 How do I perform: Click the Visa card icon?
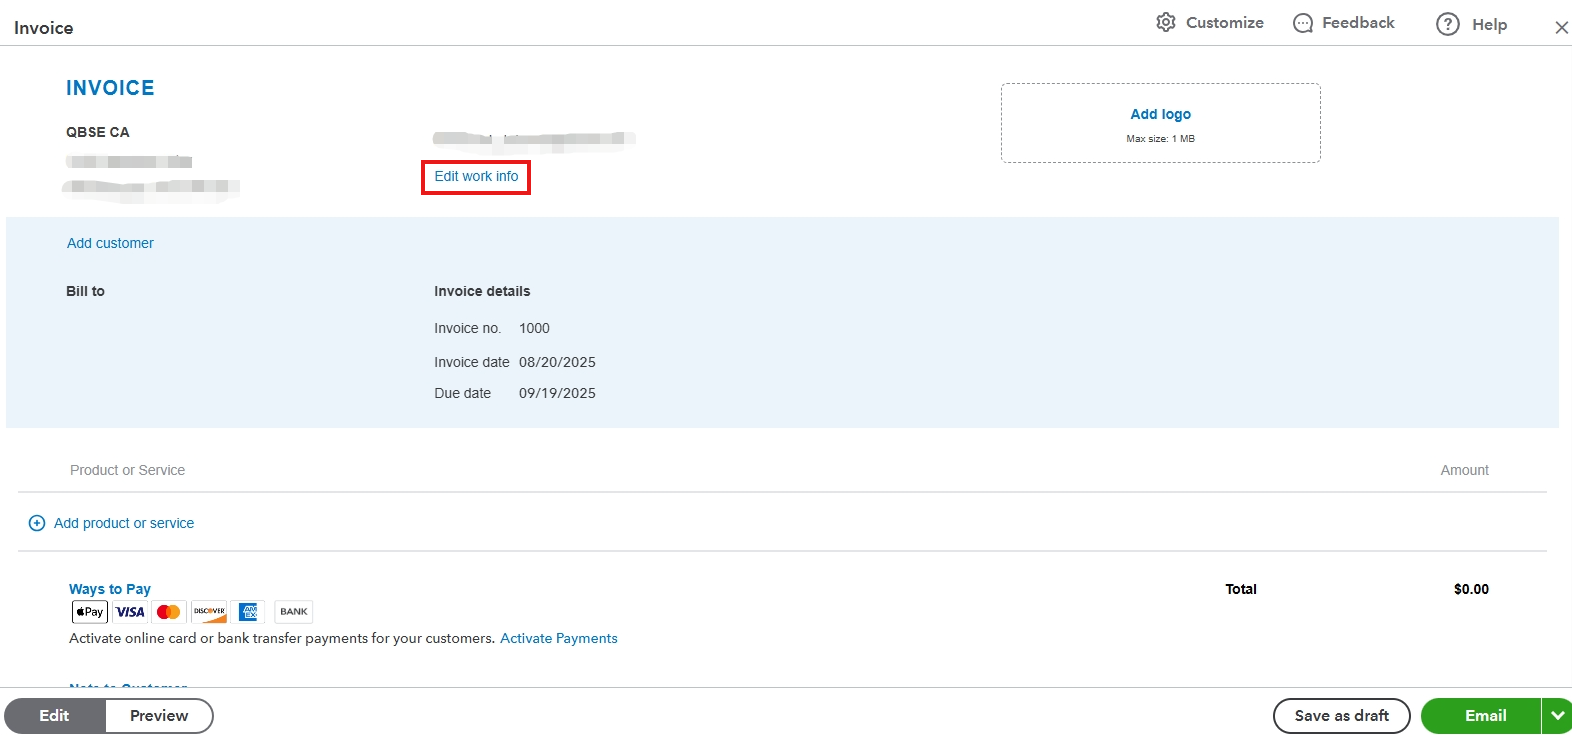click(130, 612)
